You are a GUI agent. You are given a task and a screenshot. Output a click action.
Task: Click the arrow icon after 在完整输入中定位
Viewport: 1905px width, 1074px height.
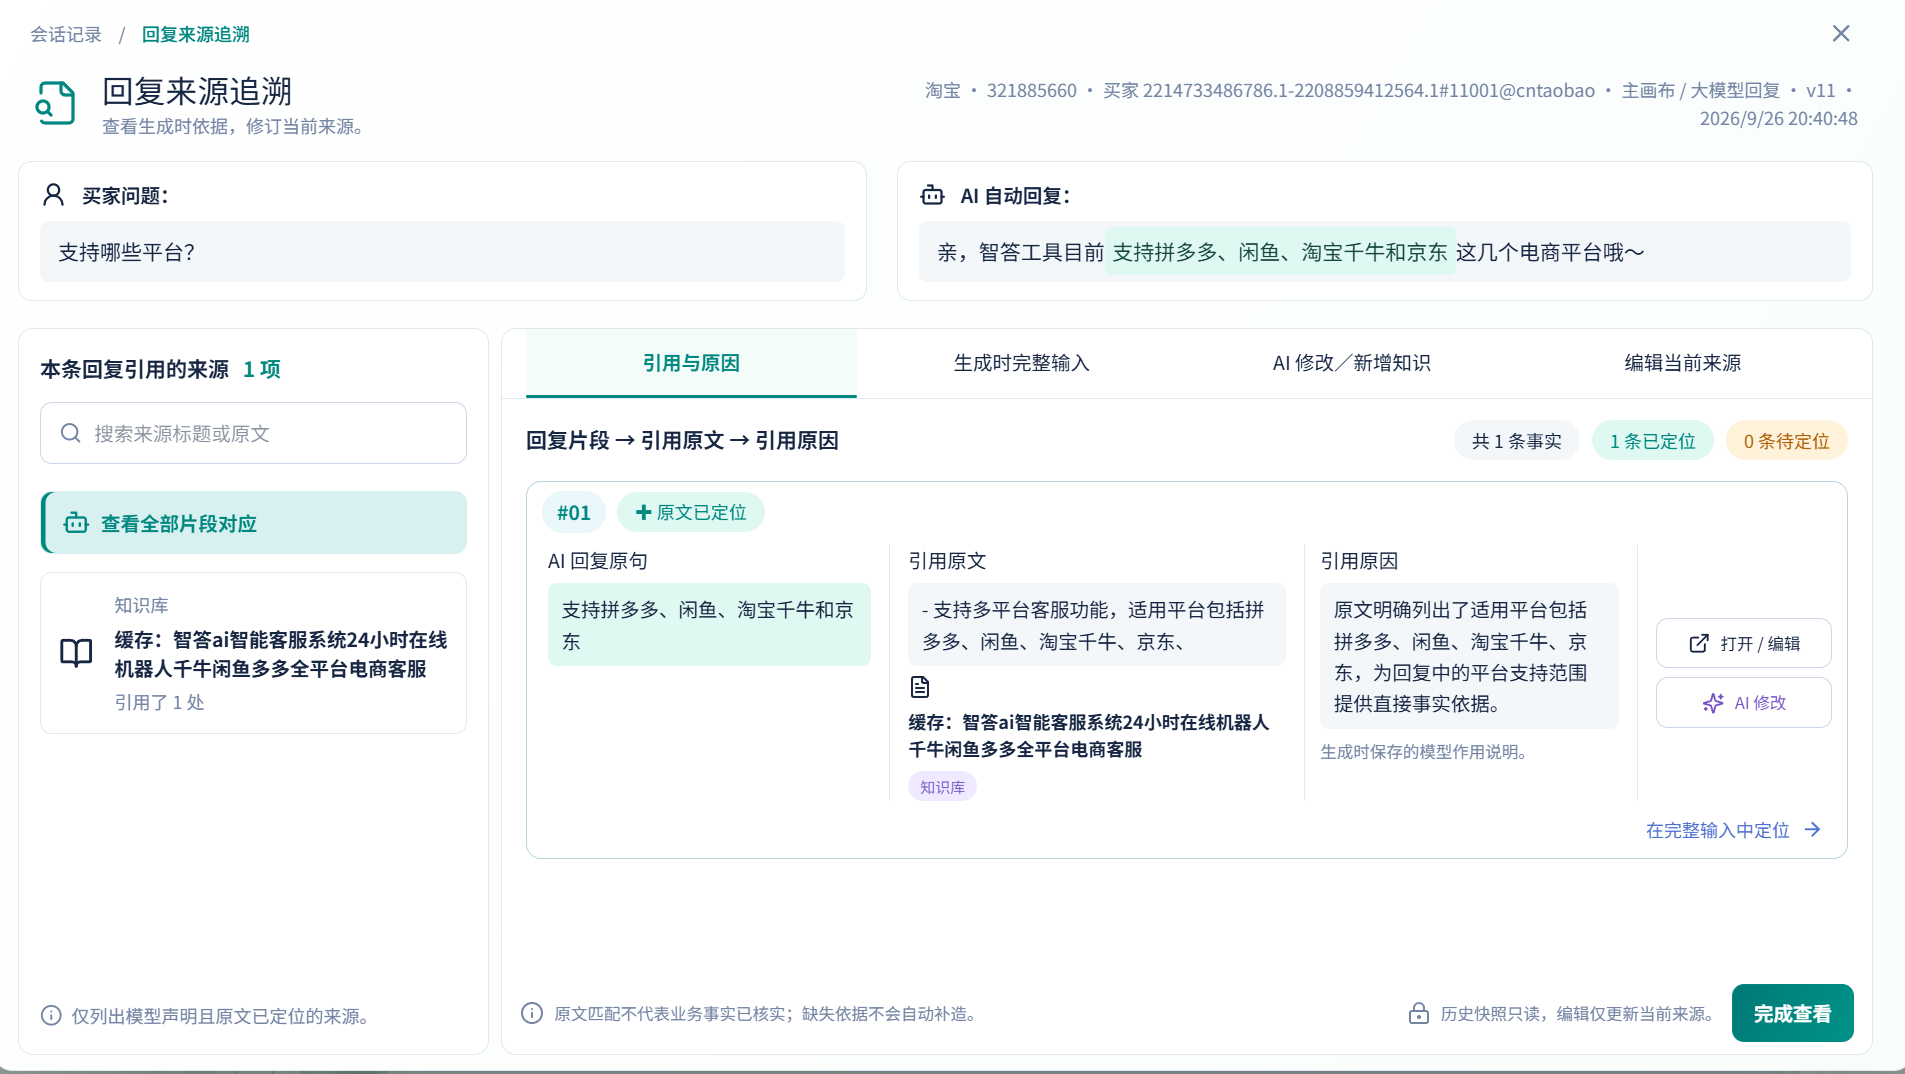(1813, 830)
